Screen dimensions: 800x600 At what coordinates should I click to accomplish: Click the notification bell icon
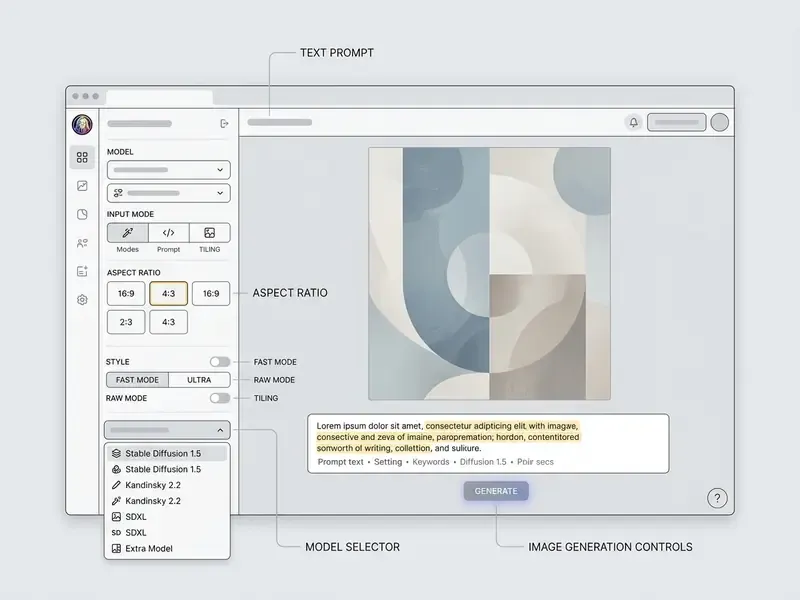633,122
